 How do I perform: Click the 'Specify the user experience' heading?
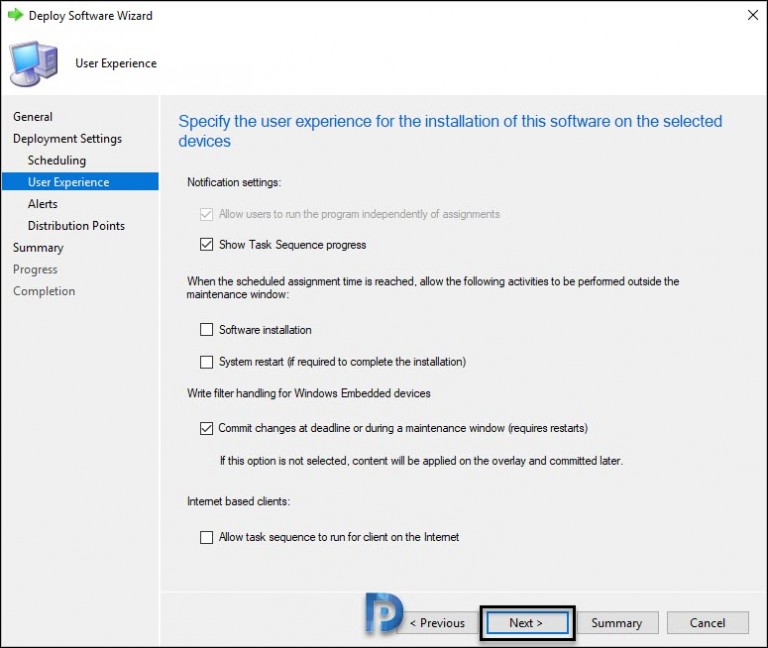(450, 131)
